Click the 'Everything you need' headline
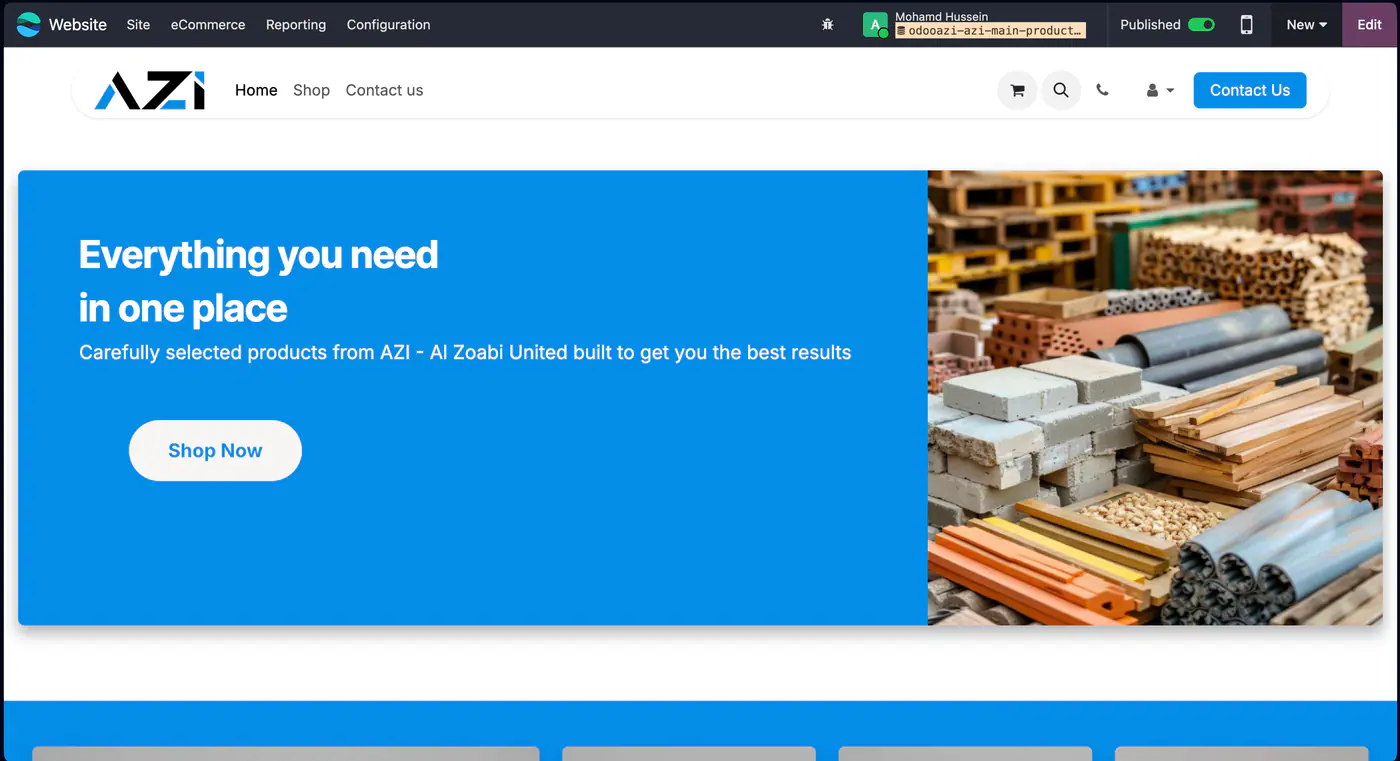This screenshot has width=1400, height=761. coord(259,255)
